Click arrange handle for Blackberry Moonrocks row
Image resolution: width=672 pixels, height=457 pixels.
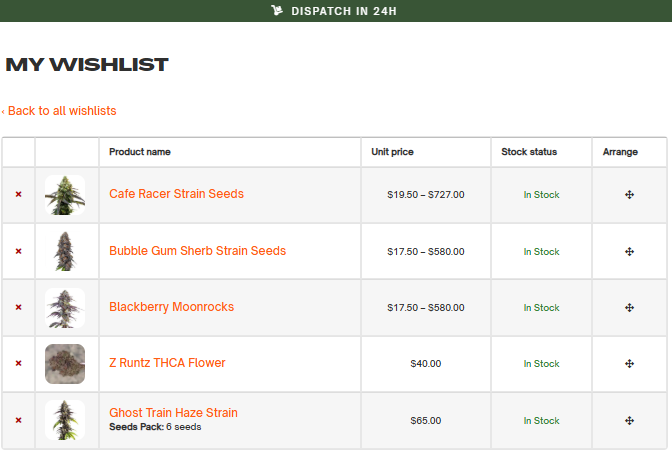(x=629, y=307)
